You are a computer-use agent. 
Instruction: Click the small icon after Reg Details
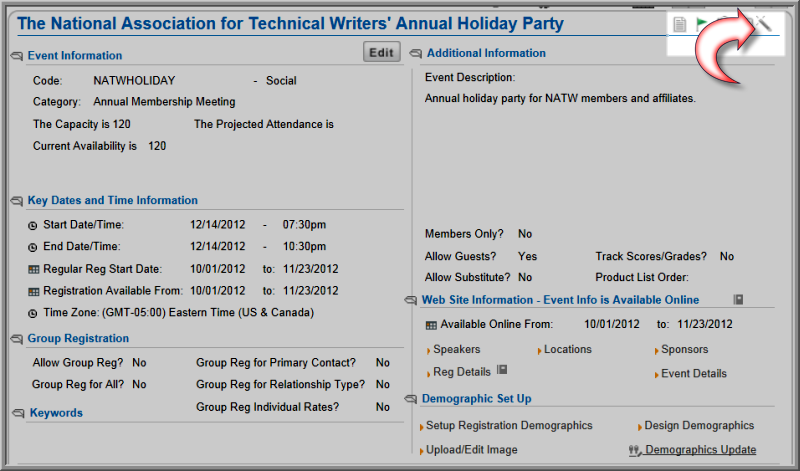[x=502, y=369]
